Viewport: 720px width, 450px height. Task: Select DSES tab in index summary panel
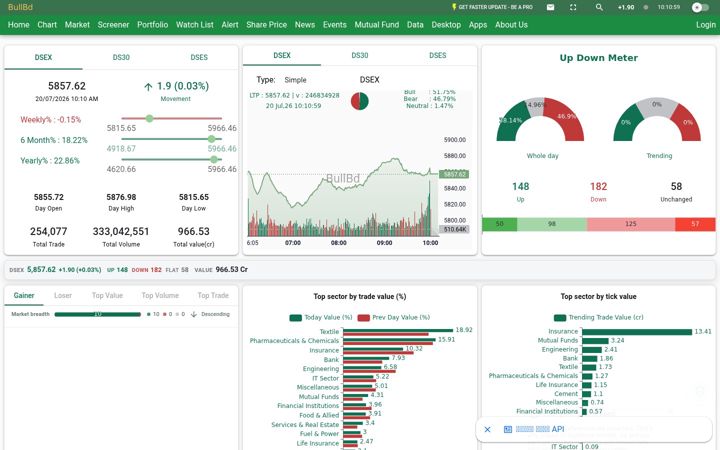point(199,57)
